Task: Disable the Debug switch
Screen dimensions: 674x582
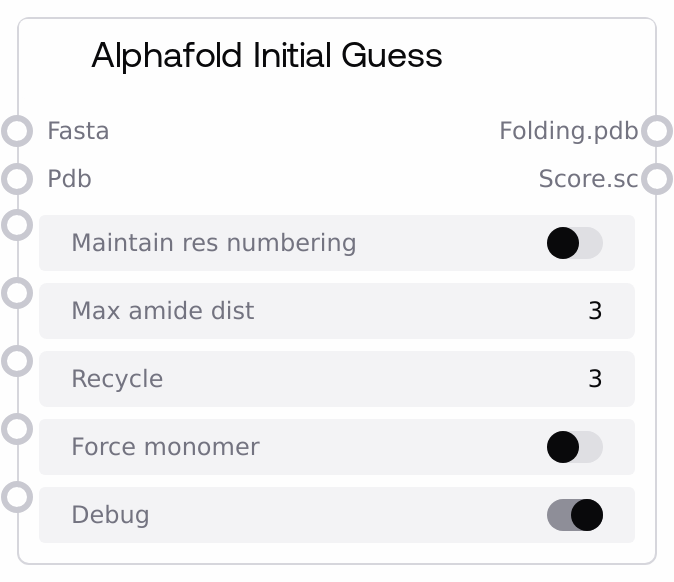Action: [x=575, y=515]
